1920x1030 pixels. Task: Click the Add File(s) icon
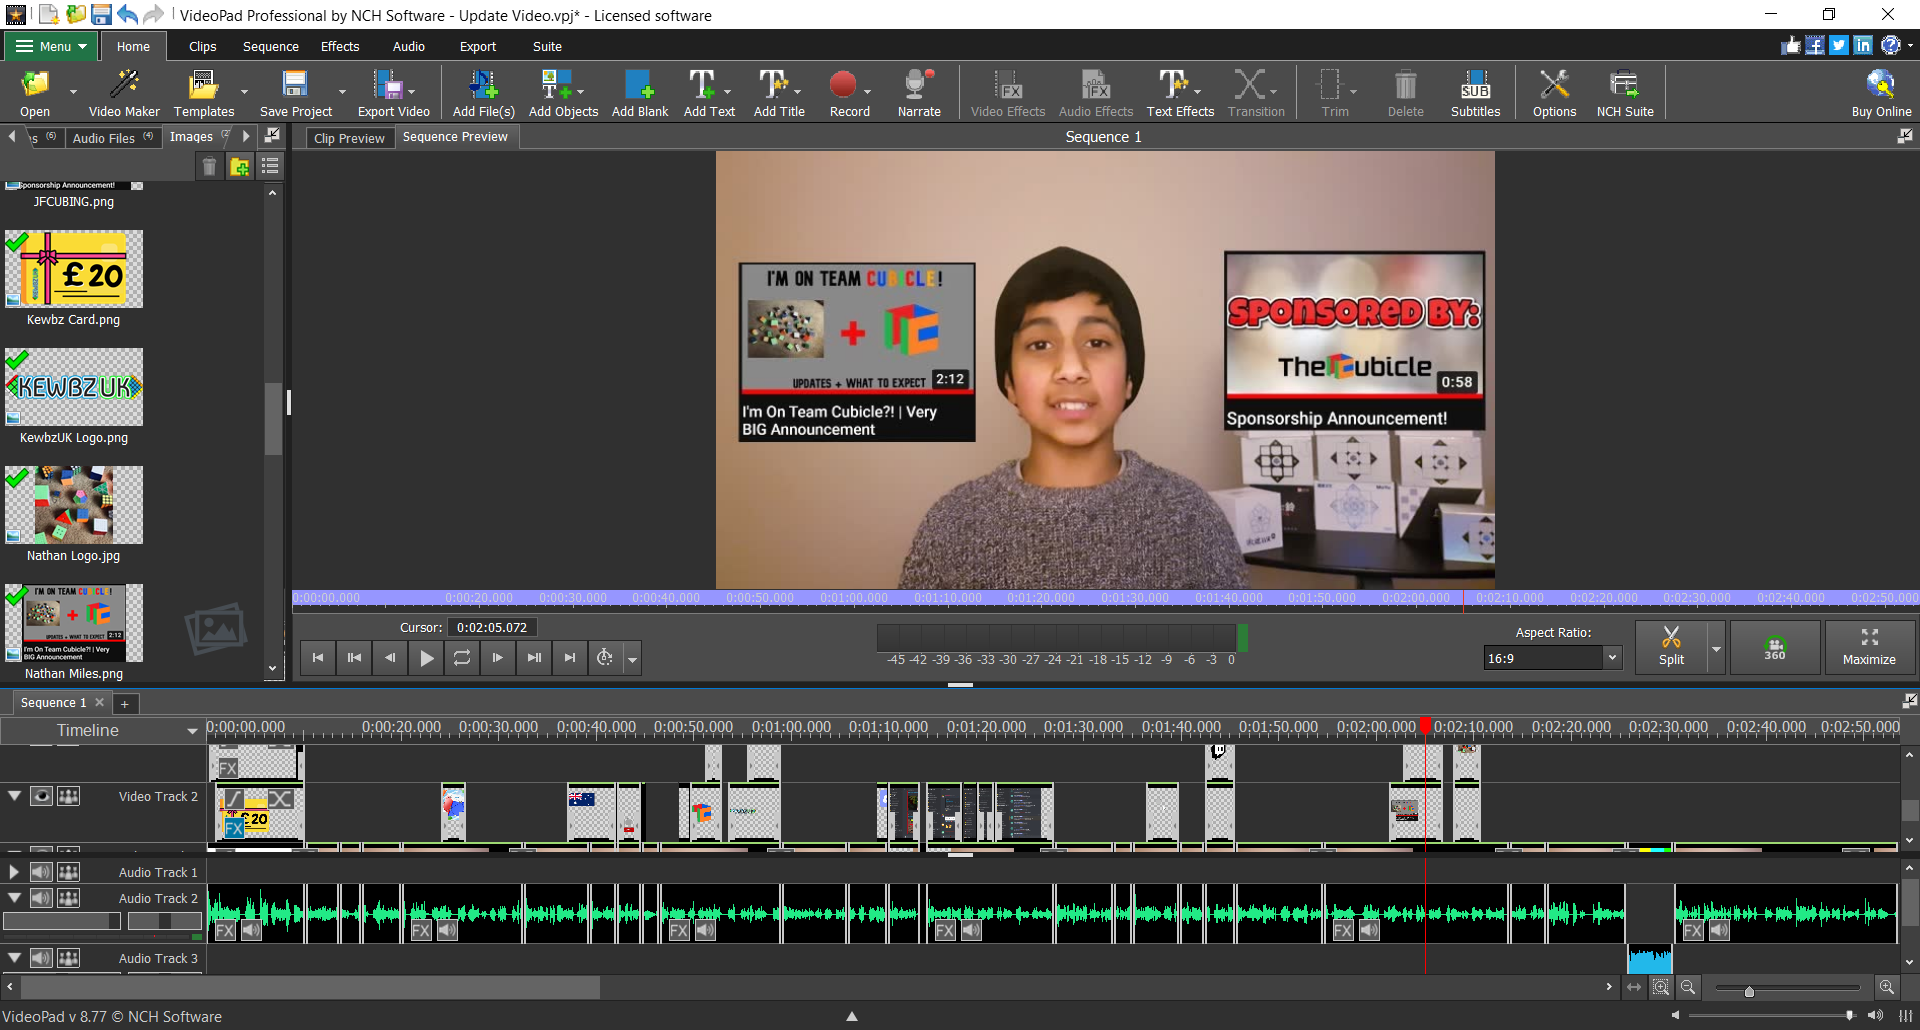(x=483, y=93)
